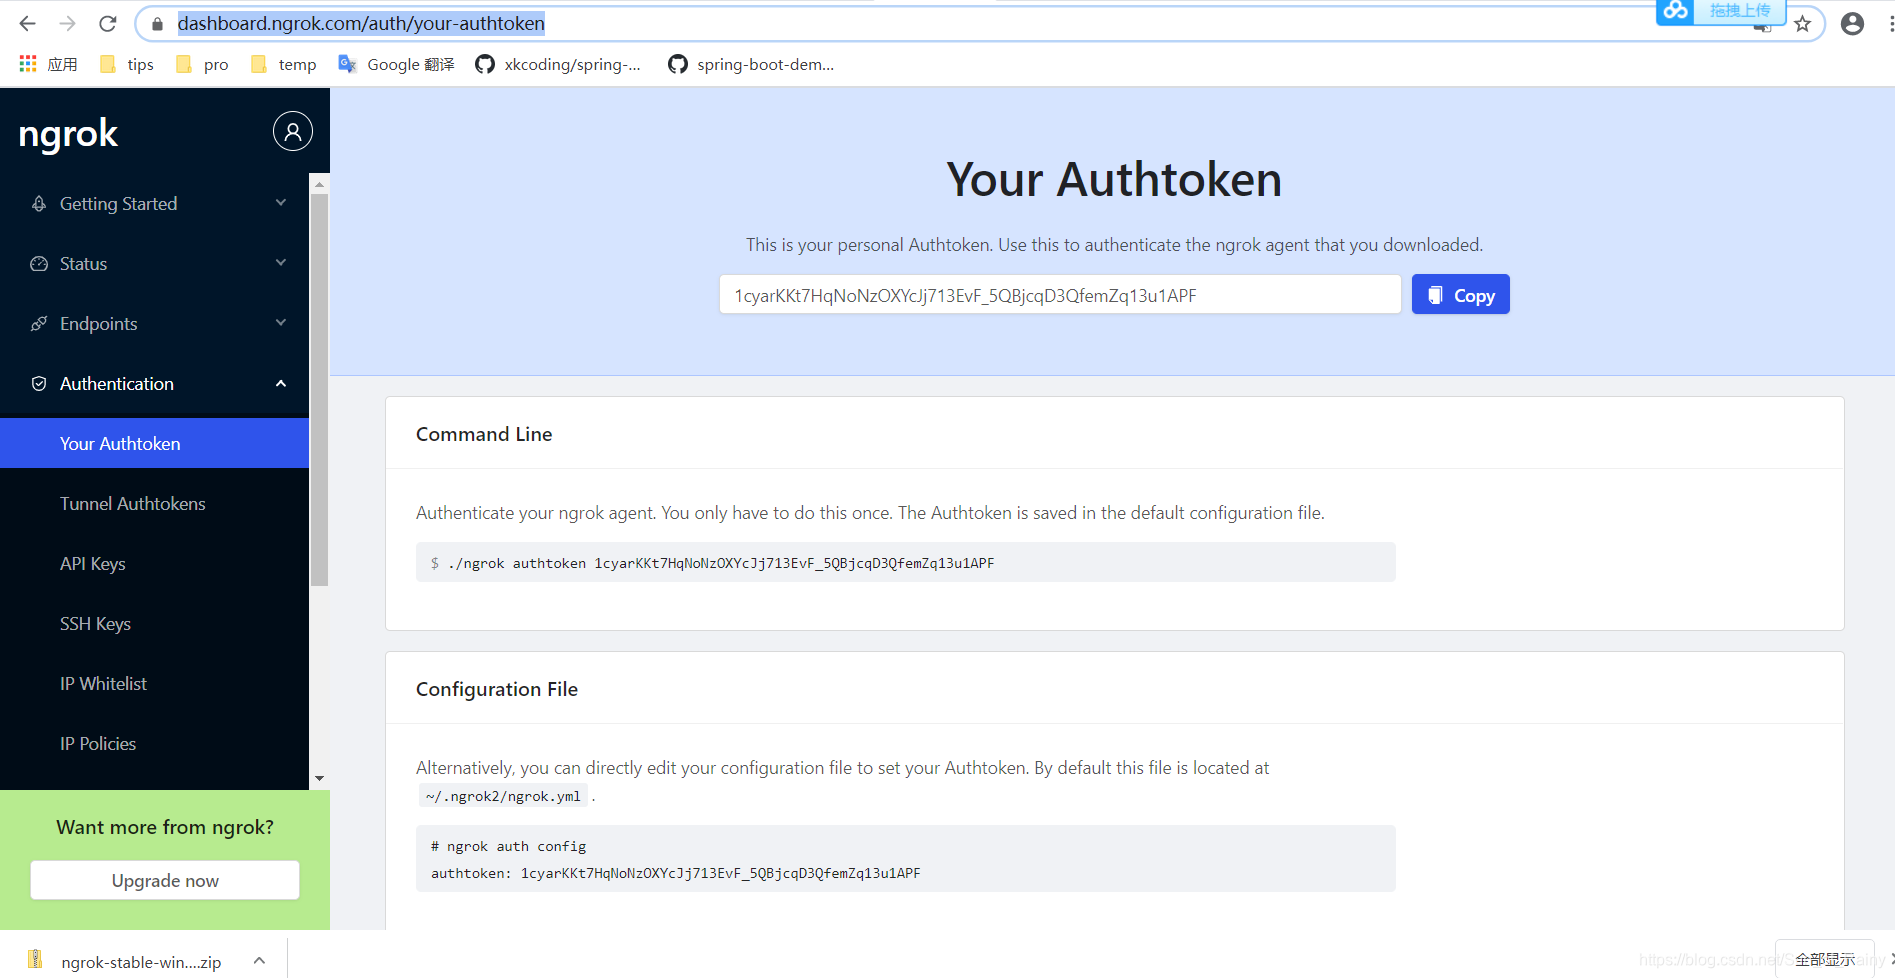Click the browser forward arrow

[67, 23]
